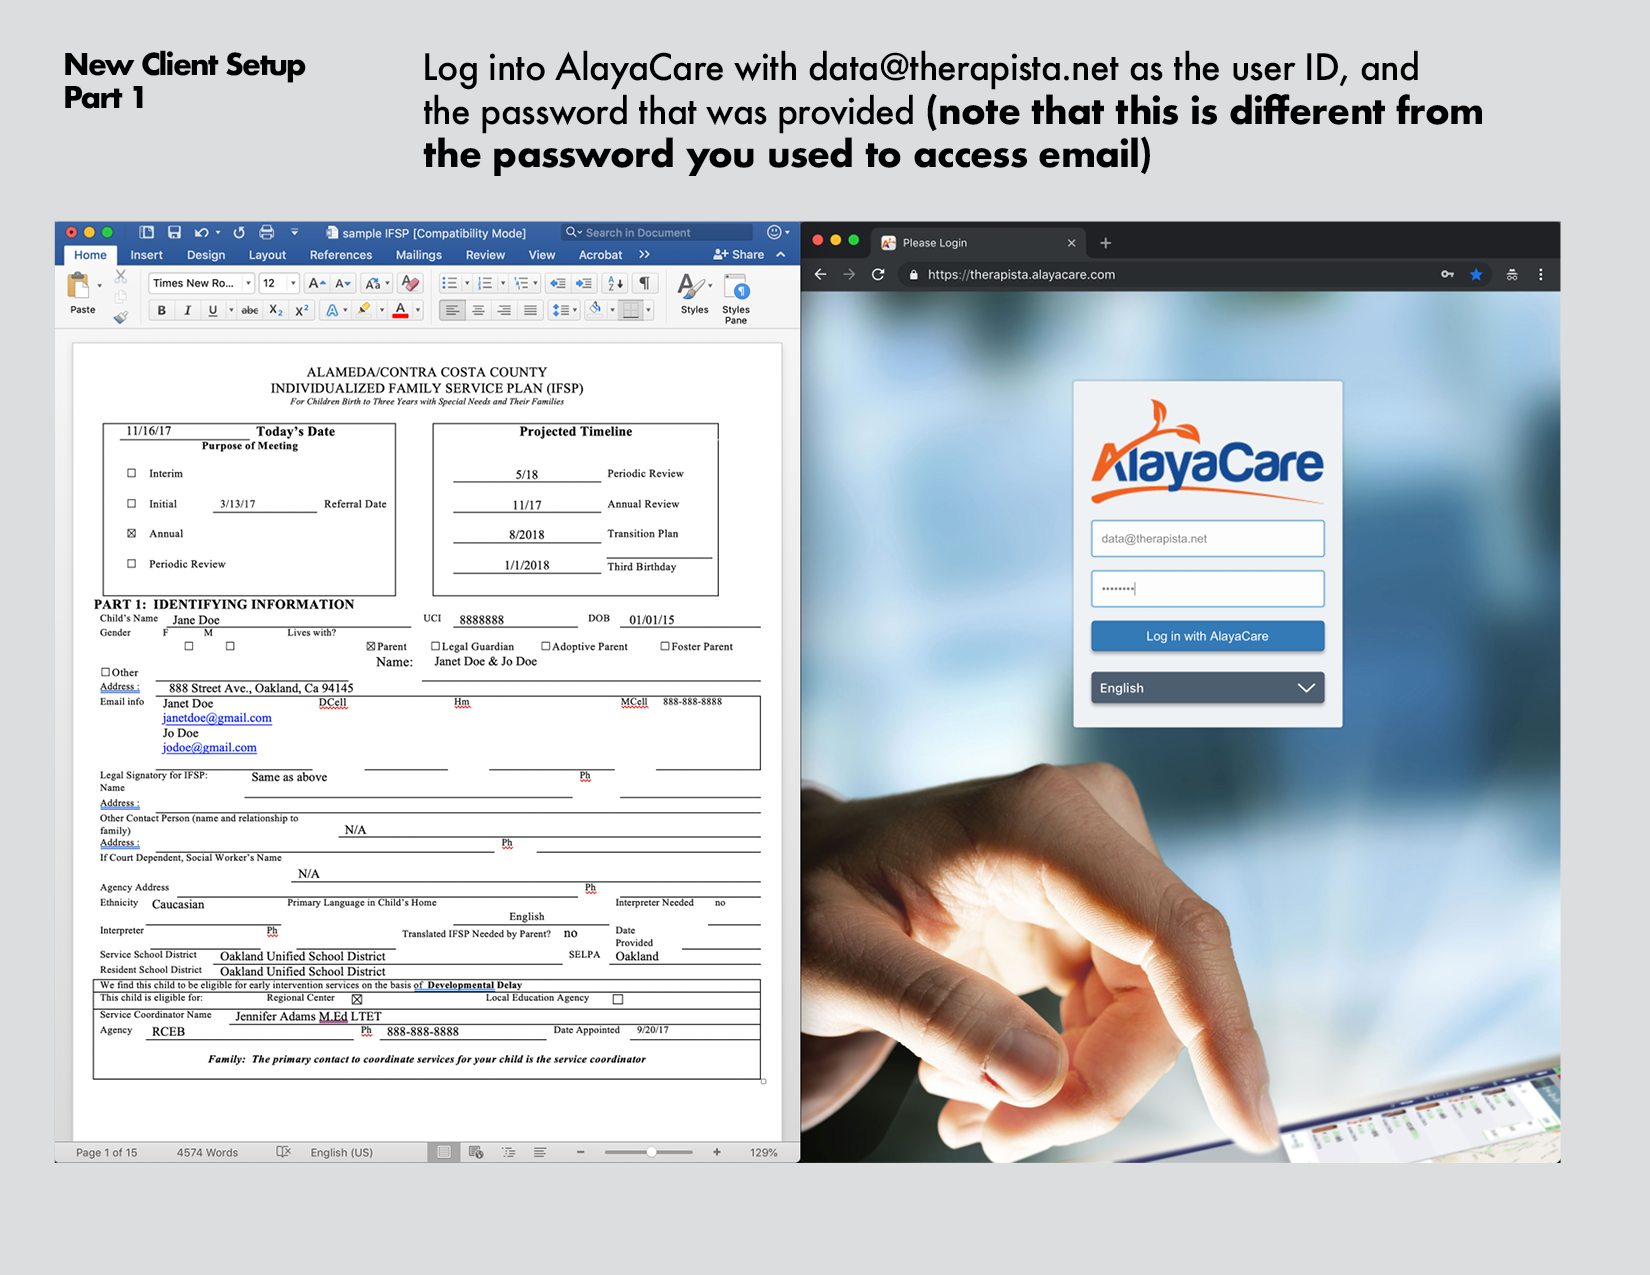
Task: Bookmark the page with the star icon
Action: click(x=1476, y=274)
